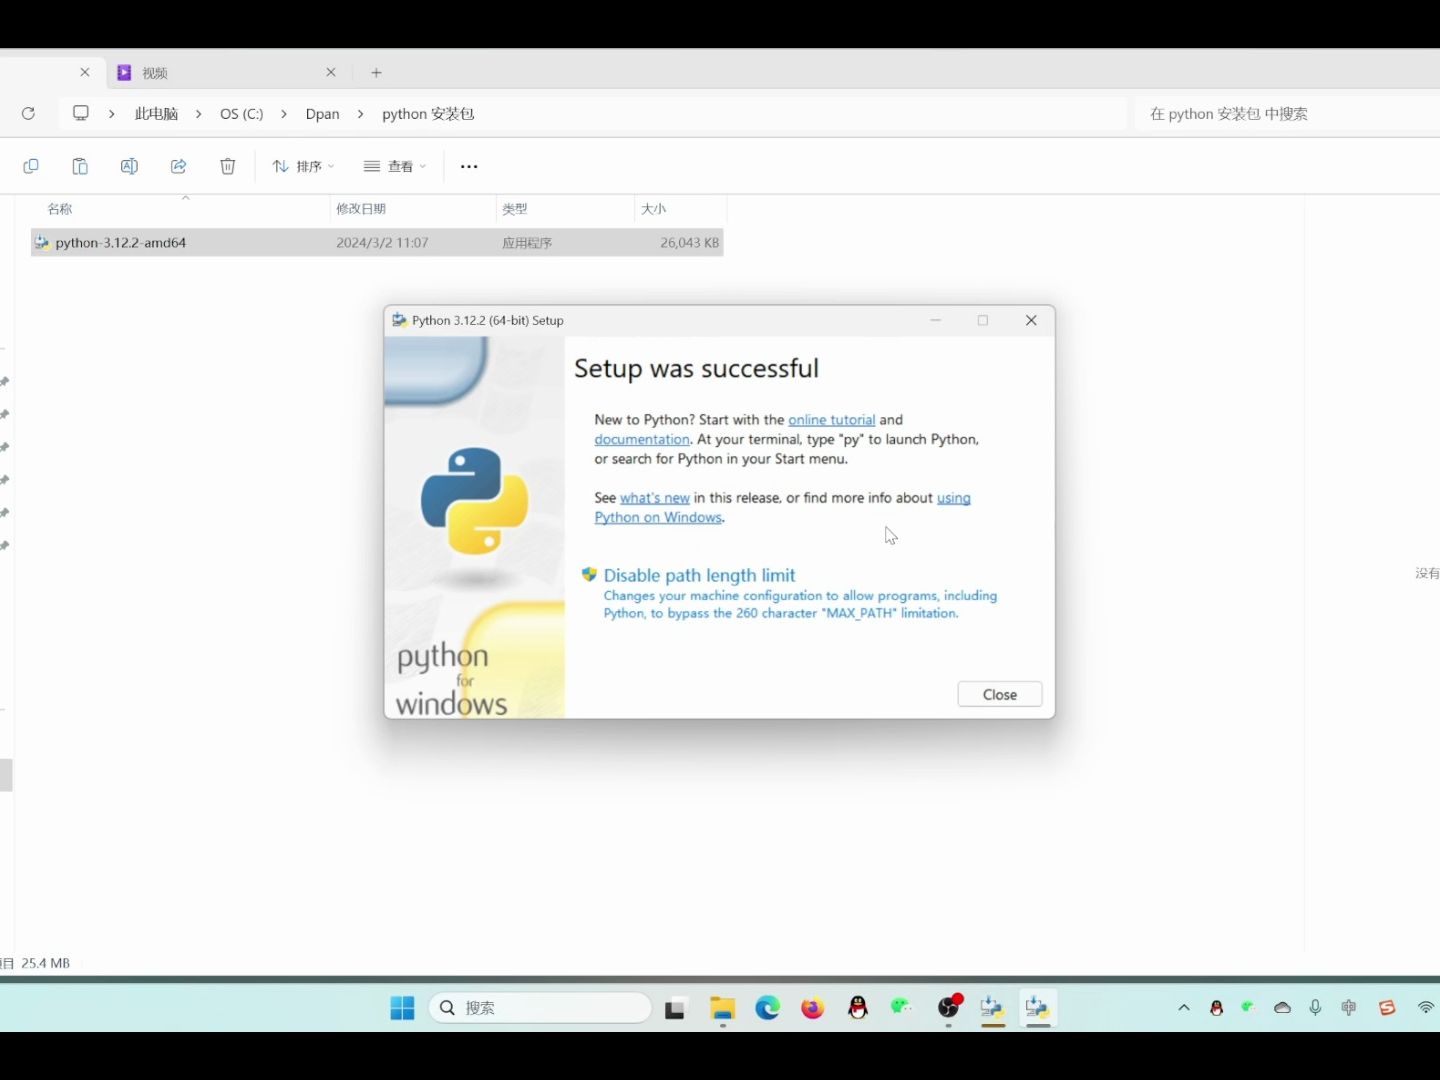1440x1080 pixels.
Task: Add a new Explorer tab
Action: 376,72
